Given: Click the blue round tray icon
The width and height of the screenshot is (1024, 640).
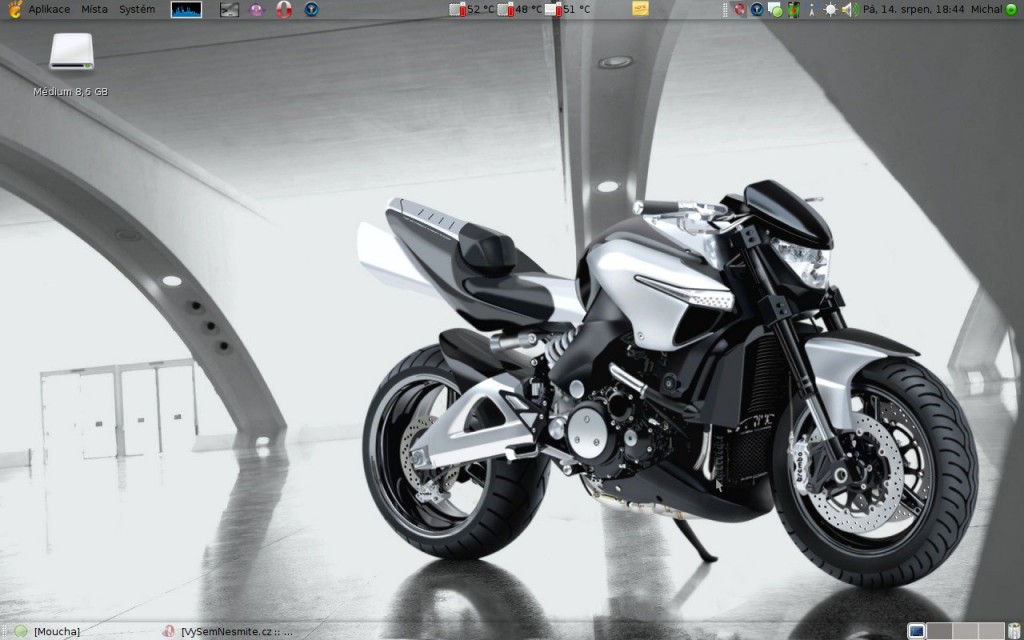Looking at the screenshot, I should [757, 9].
